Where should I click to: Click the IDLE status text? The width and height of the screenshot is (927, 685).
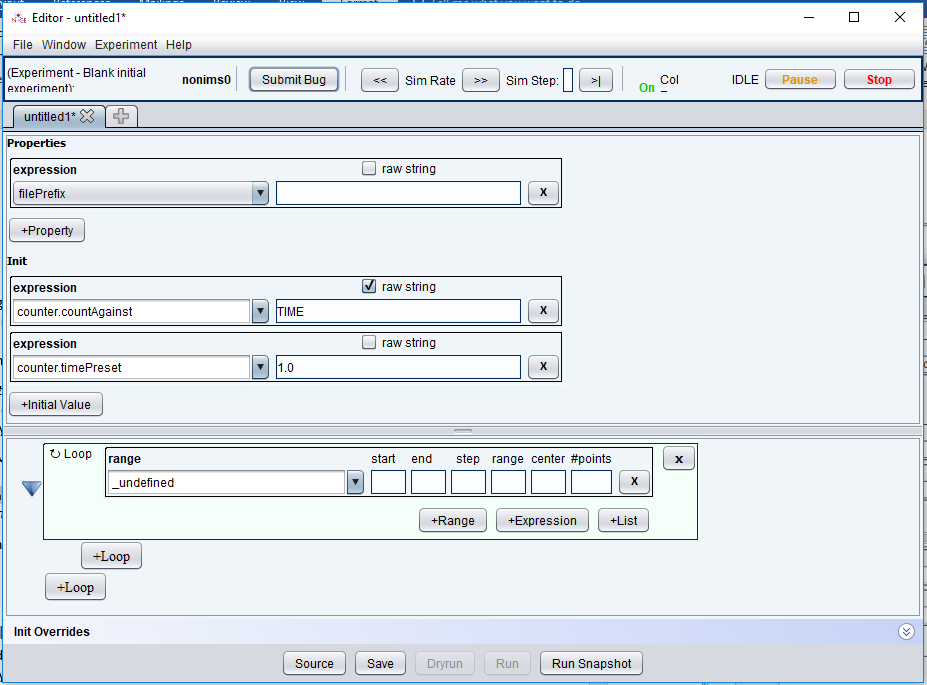(745, 79)
